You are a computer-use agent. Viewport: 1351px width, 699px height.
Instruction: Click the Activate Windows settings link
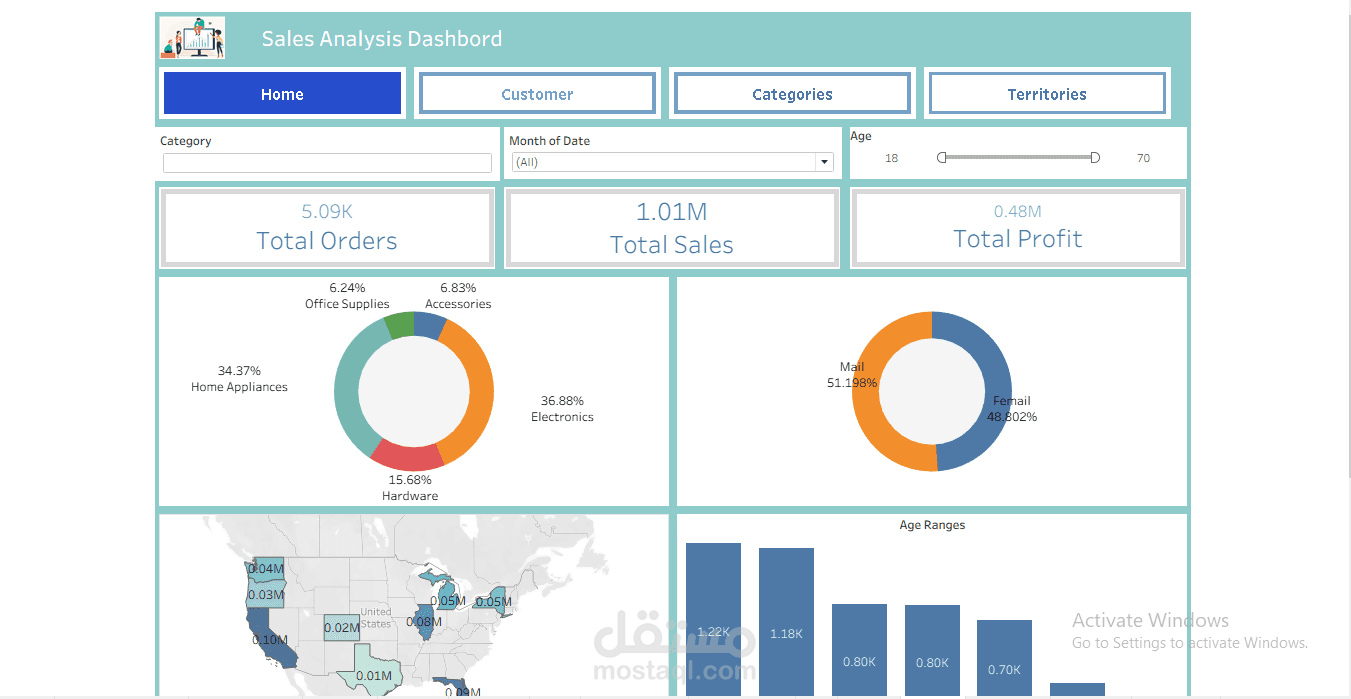click(x=1190, y=642)
